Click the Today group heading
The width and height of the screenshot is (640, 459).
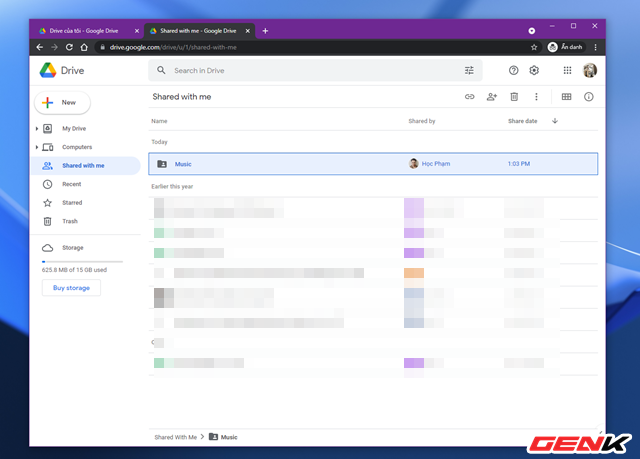pos(159,142)
